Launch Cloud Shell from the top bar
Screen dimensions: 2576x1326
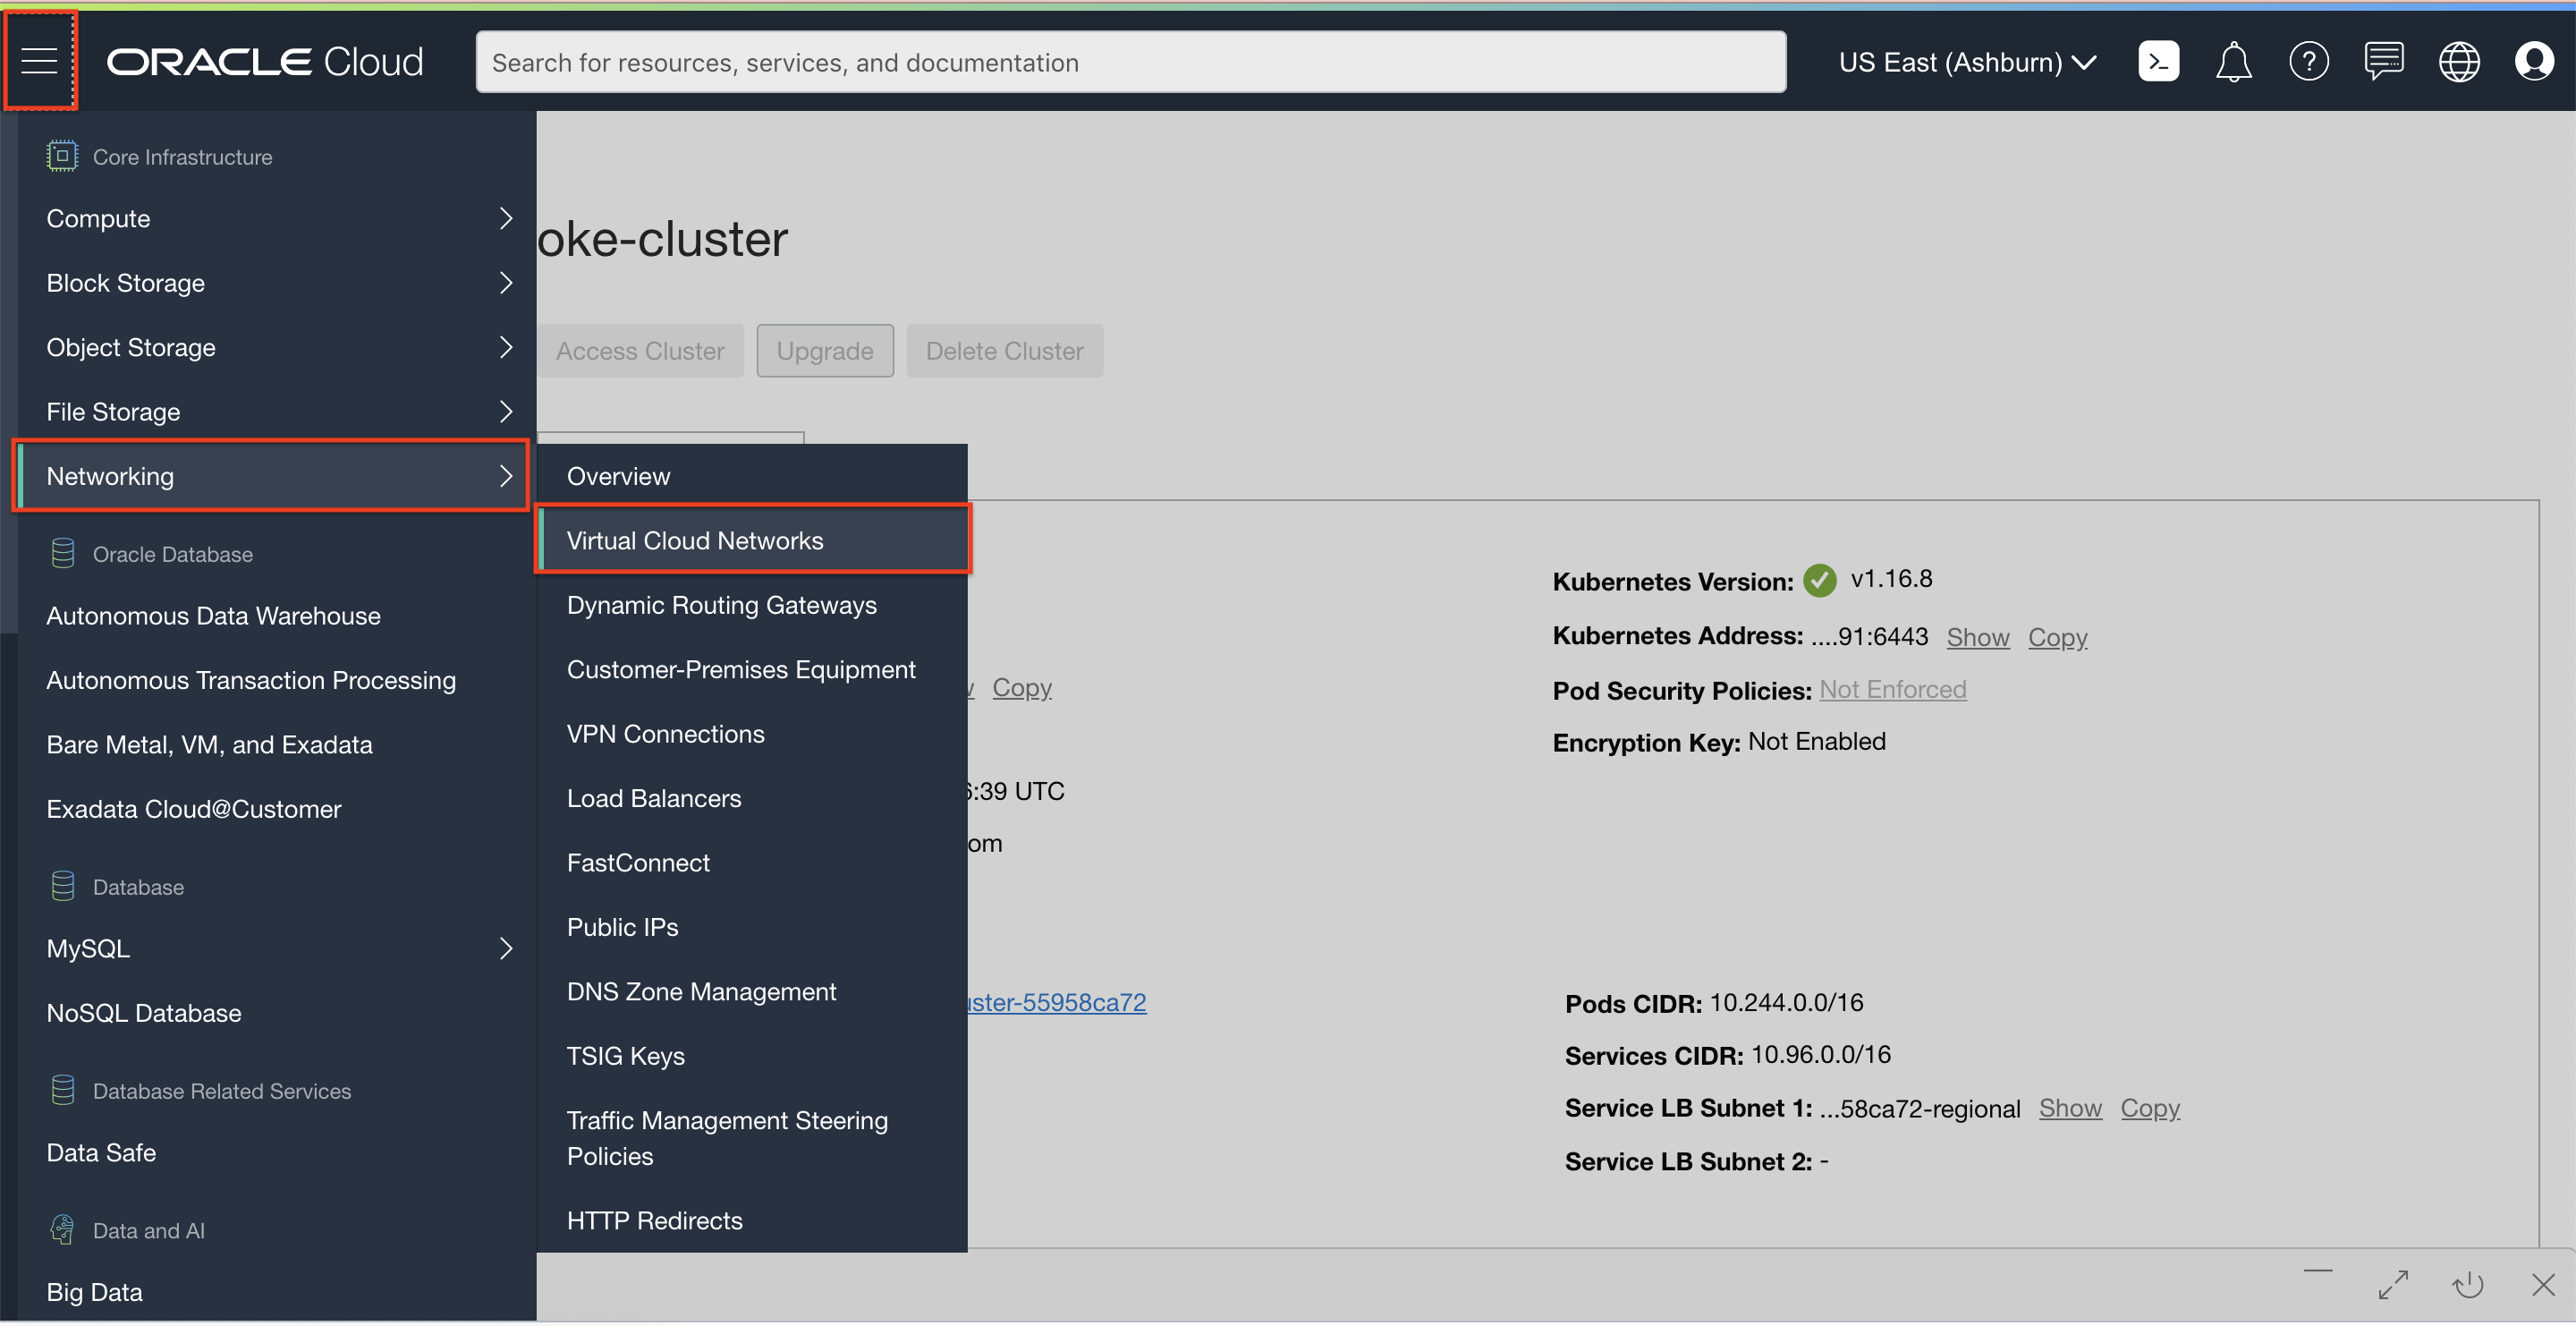(x=2158, y=61)
